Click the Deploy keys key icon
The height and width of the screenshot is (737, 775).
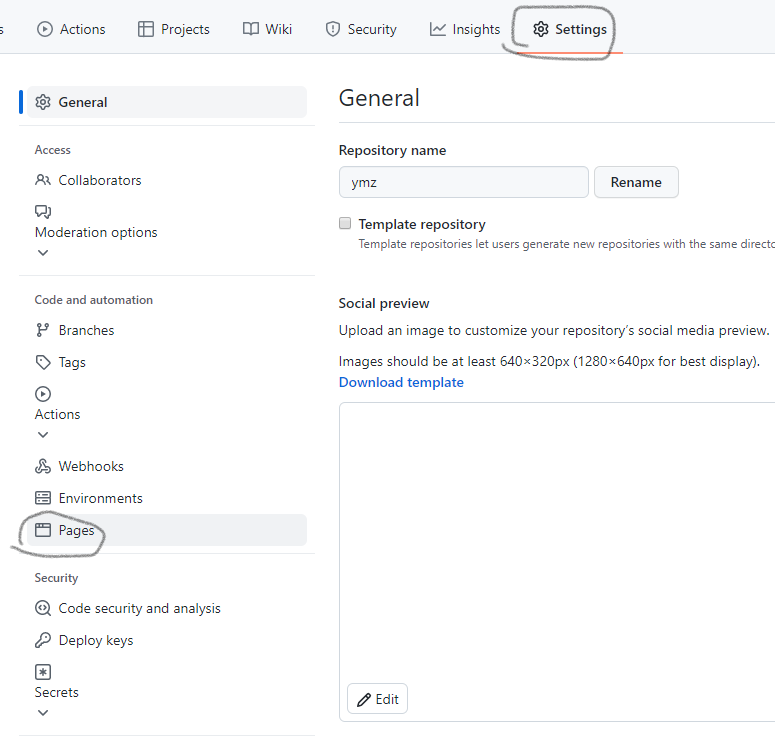tap(43, 640)
